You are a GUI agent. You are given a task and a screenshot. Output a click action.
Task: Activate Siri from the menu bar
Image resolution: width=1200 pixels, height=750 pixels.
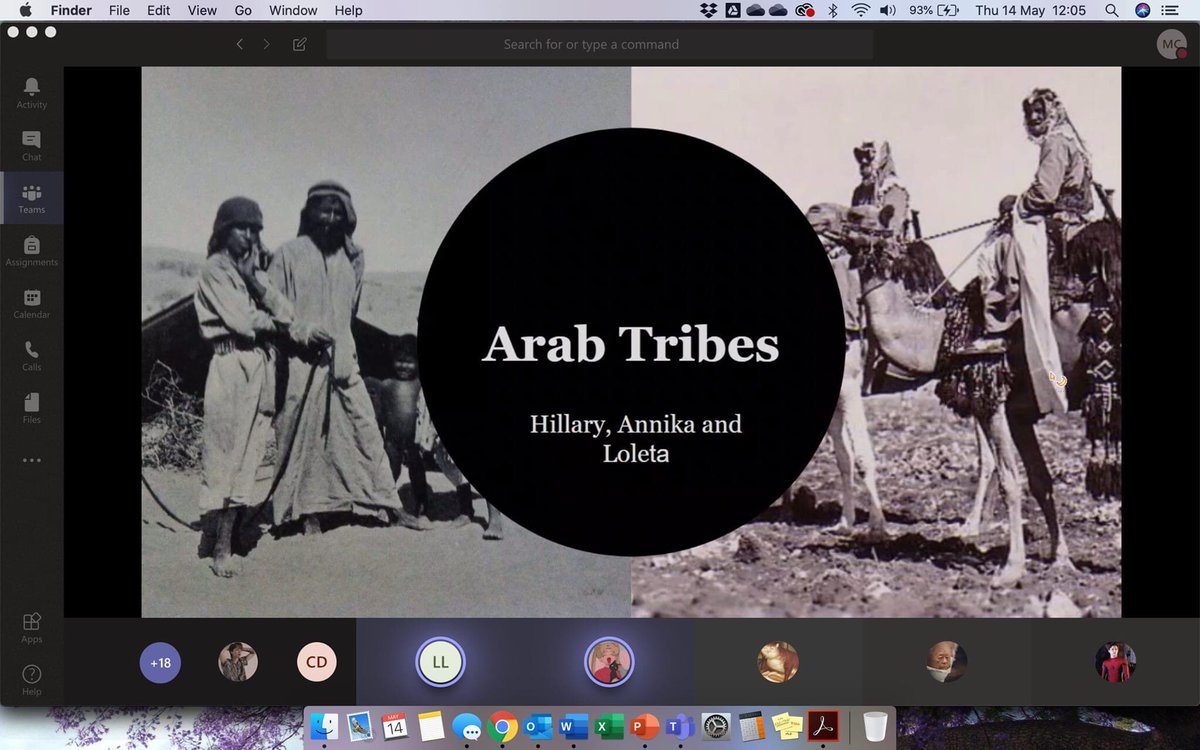1143,10
